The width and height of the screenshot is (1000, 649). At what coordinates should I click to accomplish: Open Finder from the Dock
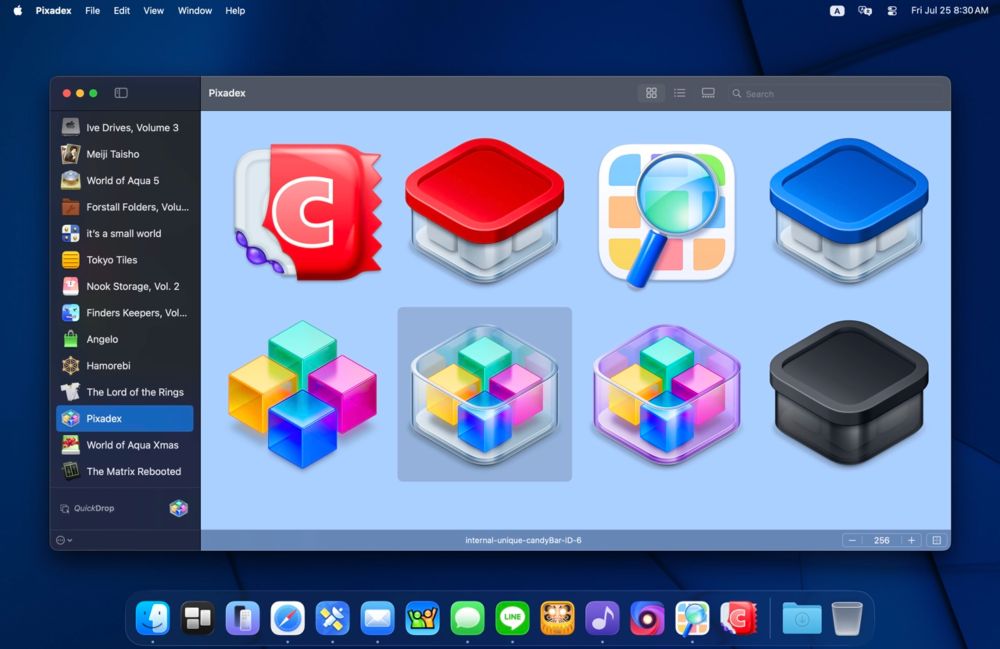click(153, 618)
